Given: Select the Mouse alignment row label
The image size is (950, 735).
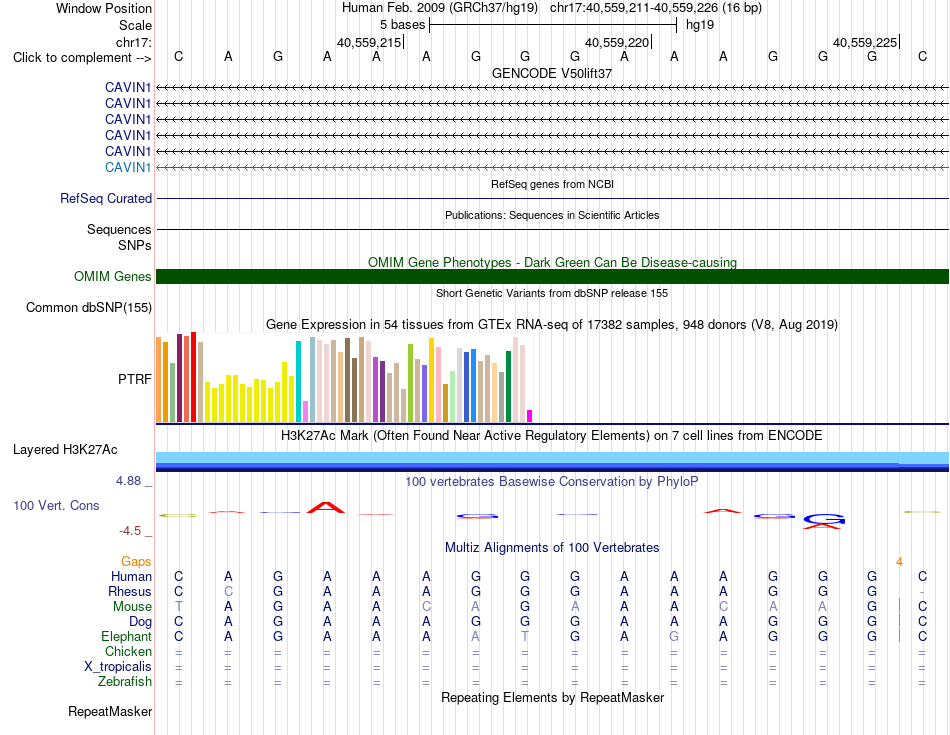Looking at the screenshot, I should [132, 607].
